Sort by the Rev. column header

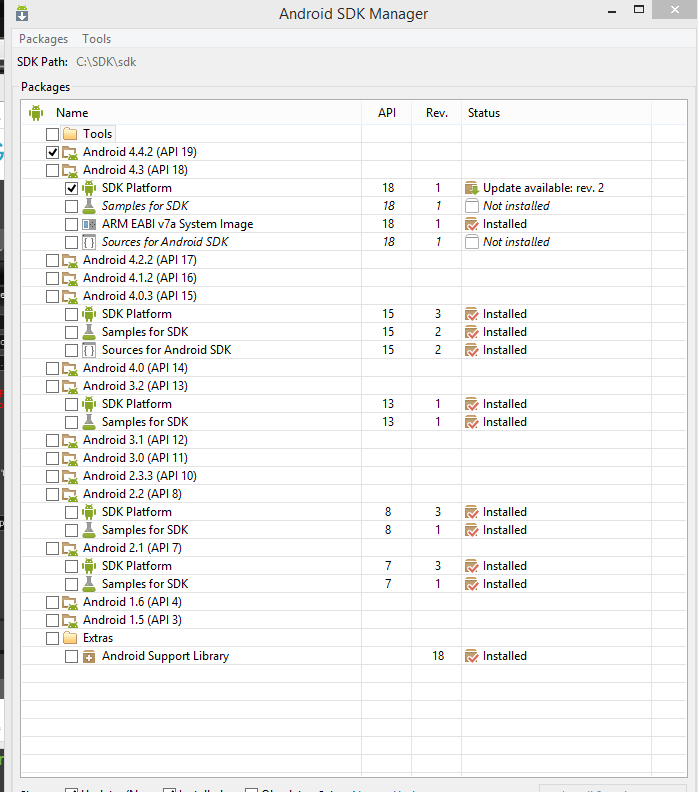(x=436, y=113)
